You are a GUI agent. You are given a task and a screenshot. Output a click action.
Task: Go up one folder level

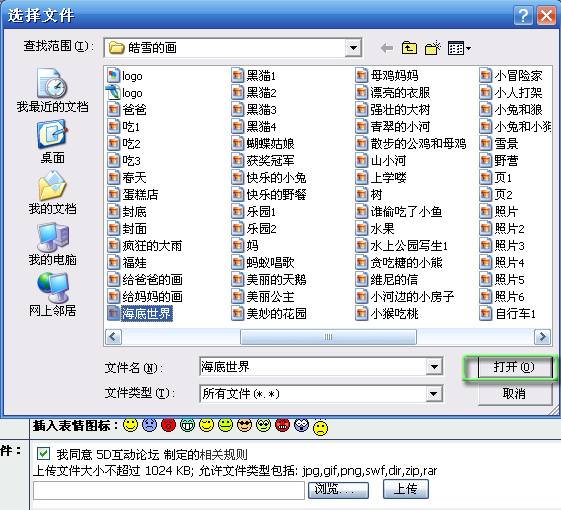[409, 48]
